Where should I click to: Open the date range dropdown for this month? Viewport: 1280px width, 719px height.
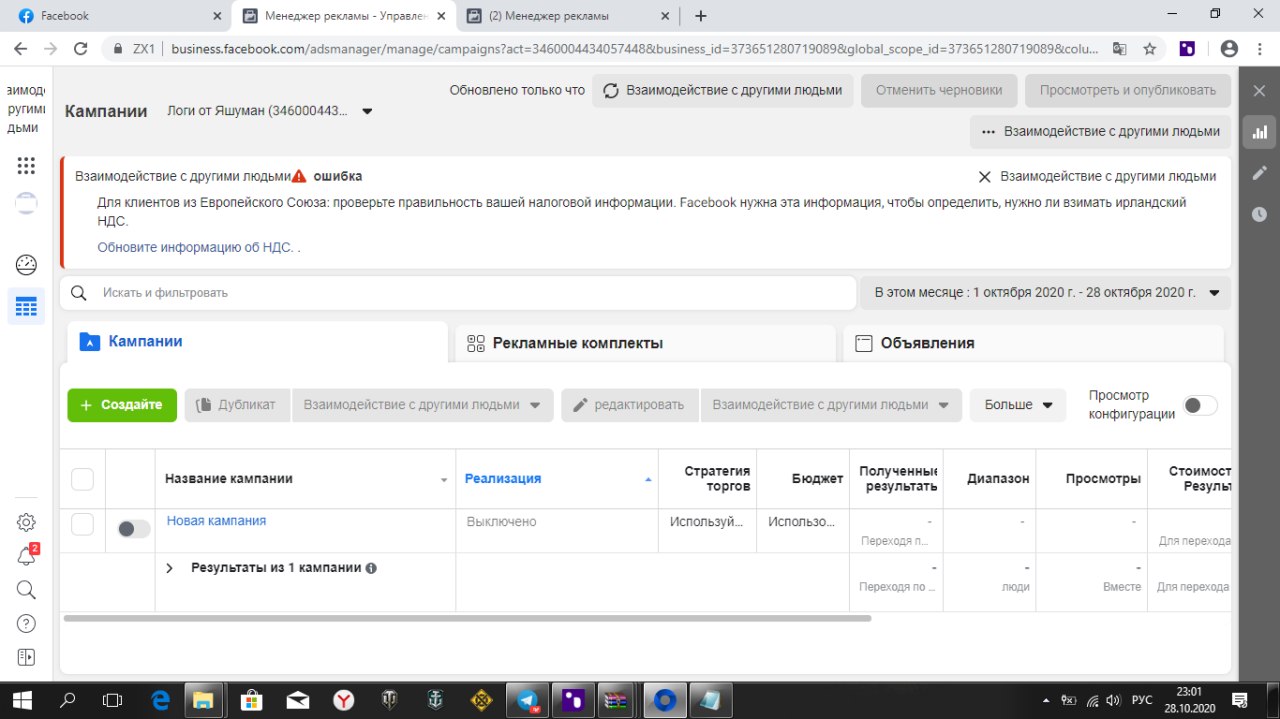pyautogui.click(x=1046, y=293)
